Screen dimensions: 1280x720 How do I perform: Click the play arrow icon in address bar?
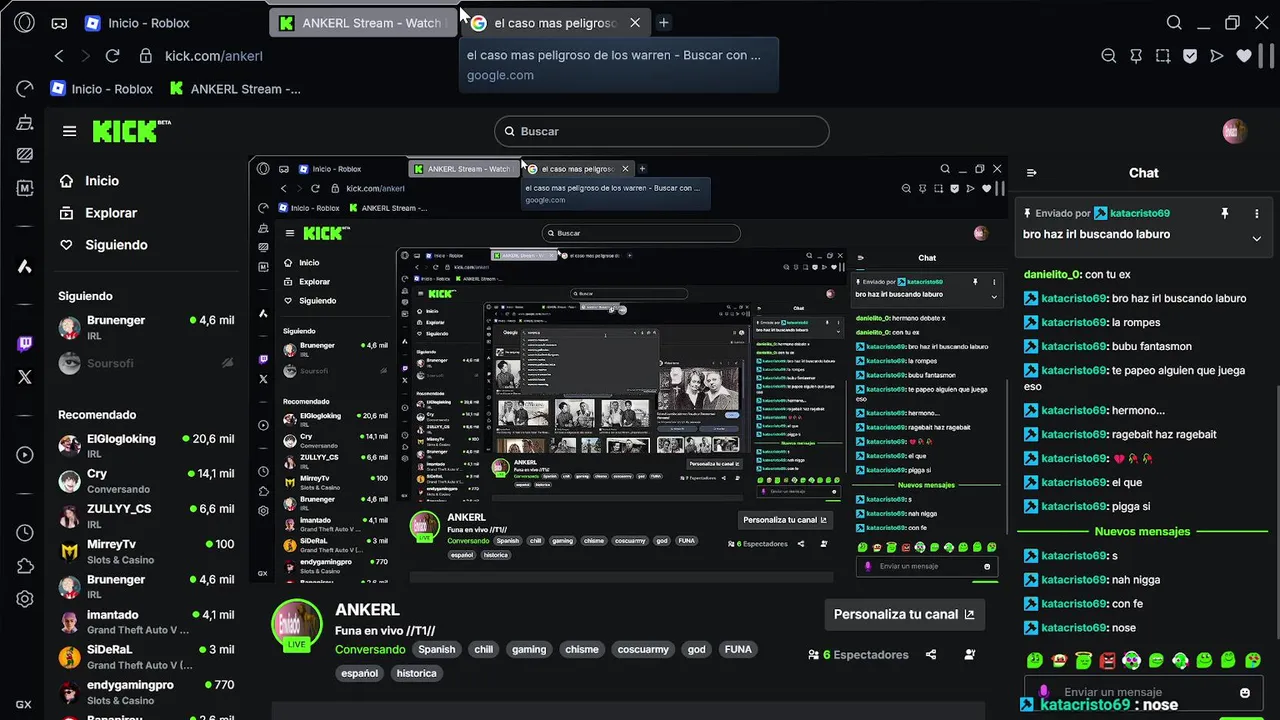(1217, 56)
